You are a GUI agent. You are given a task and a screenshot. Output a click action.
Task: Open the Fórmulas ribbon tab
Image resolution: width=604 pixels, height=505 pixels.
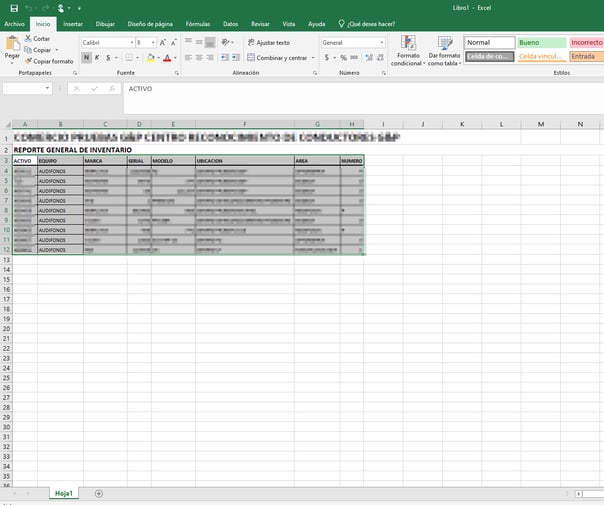[198, 22]
